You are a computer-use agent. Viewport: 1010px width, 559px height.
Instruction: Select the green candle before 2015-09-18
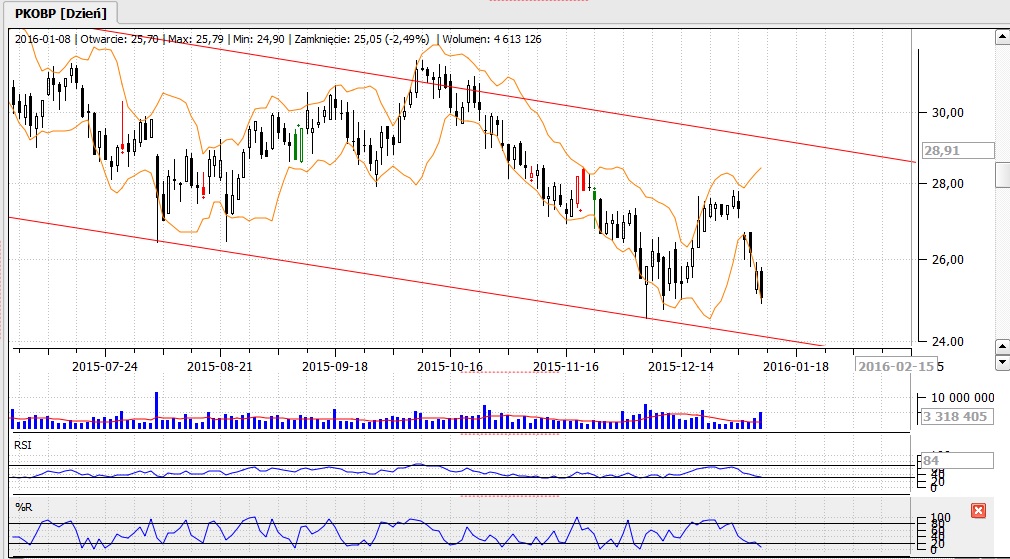pos(299,145)
